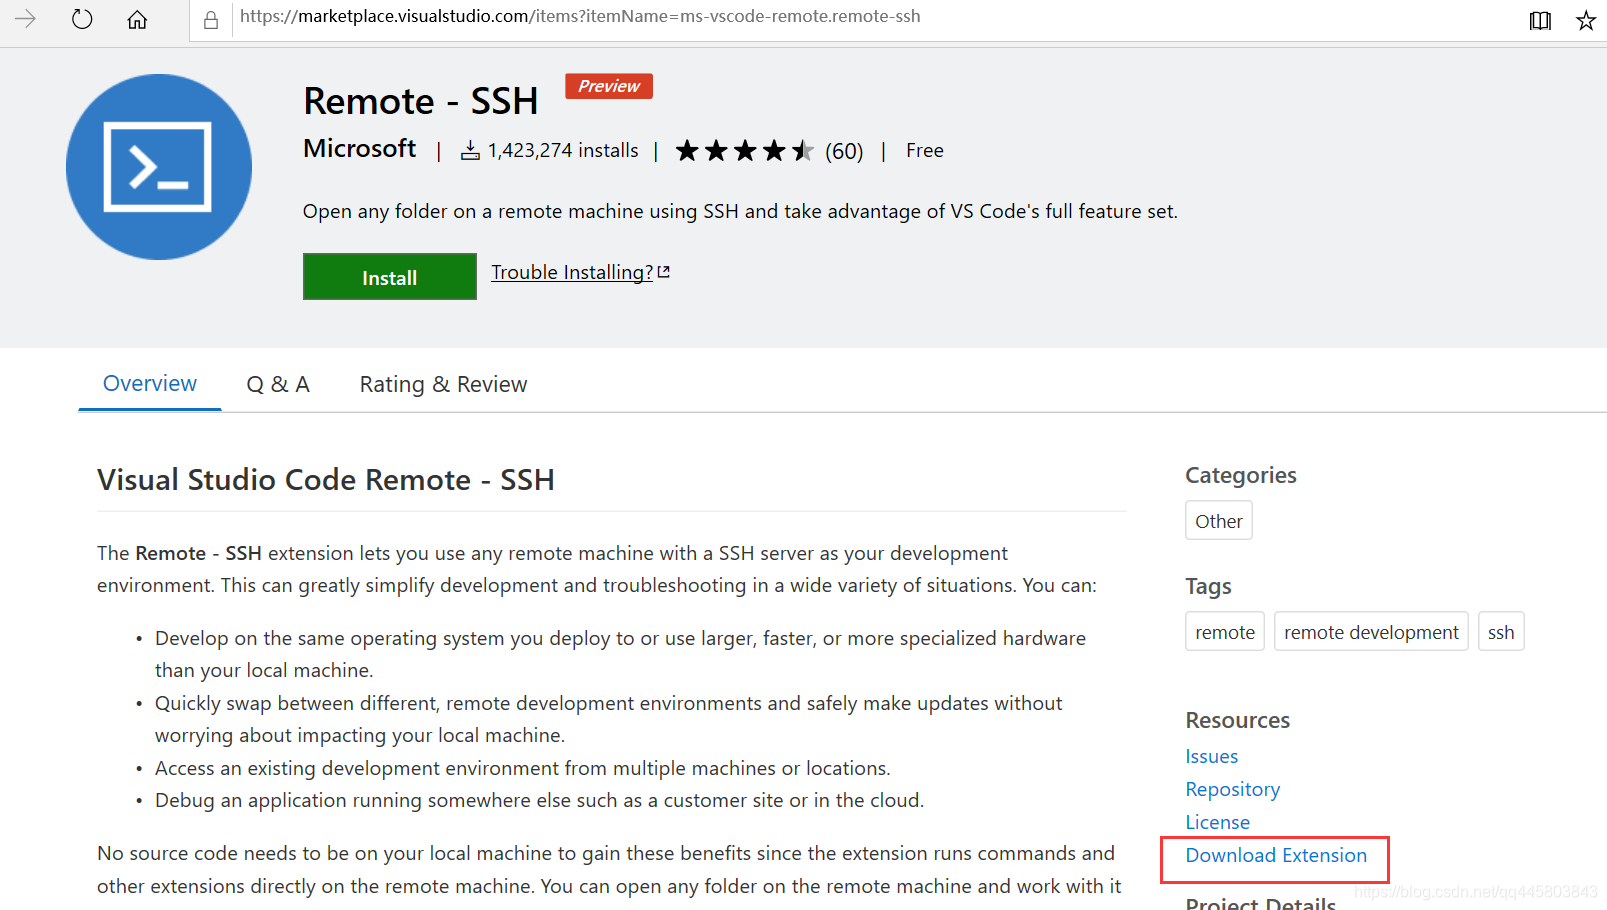Screen dimensions: 1607x910
Task: Select the remote development tag
Action: pos(1371,632)
